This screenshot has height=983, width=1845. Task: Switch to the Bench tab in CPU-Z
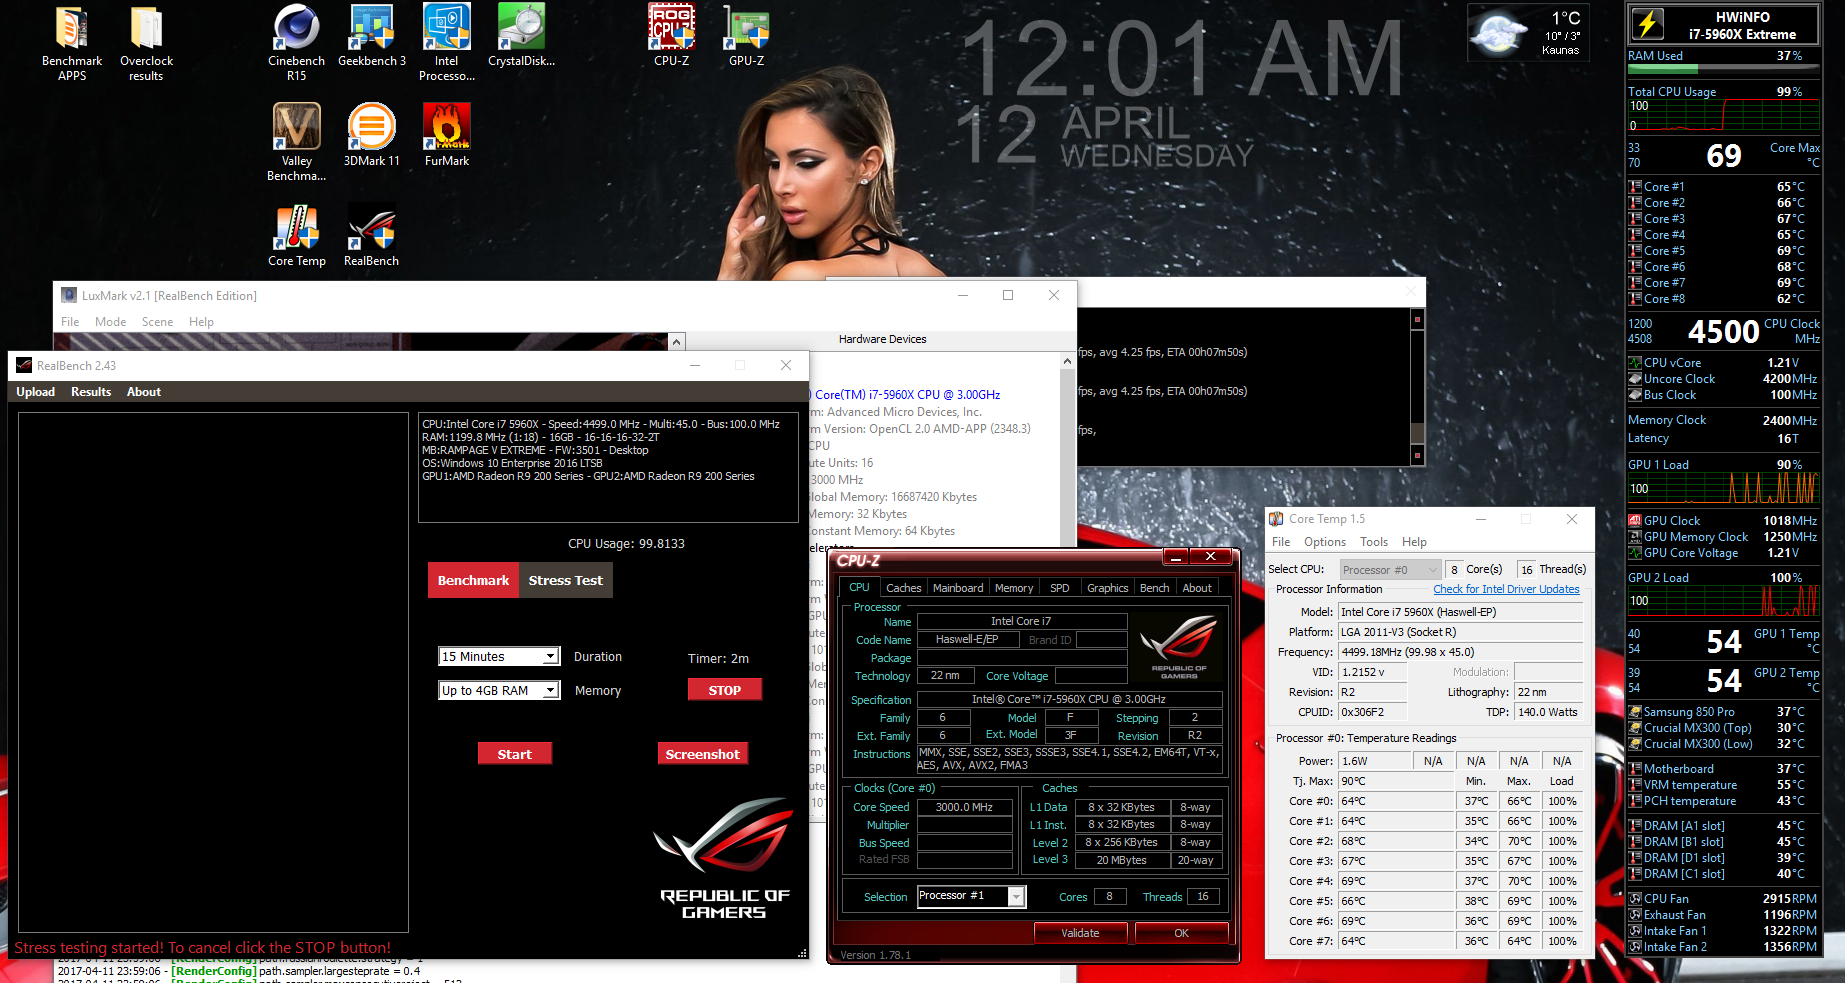pyautogui.click(x=1154, y=588)
